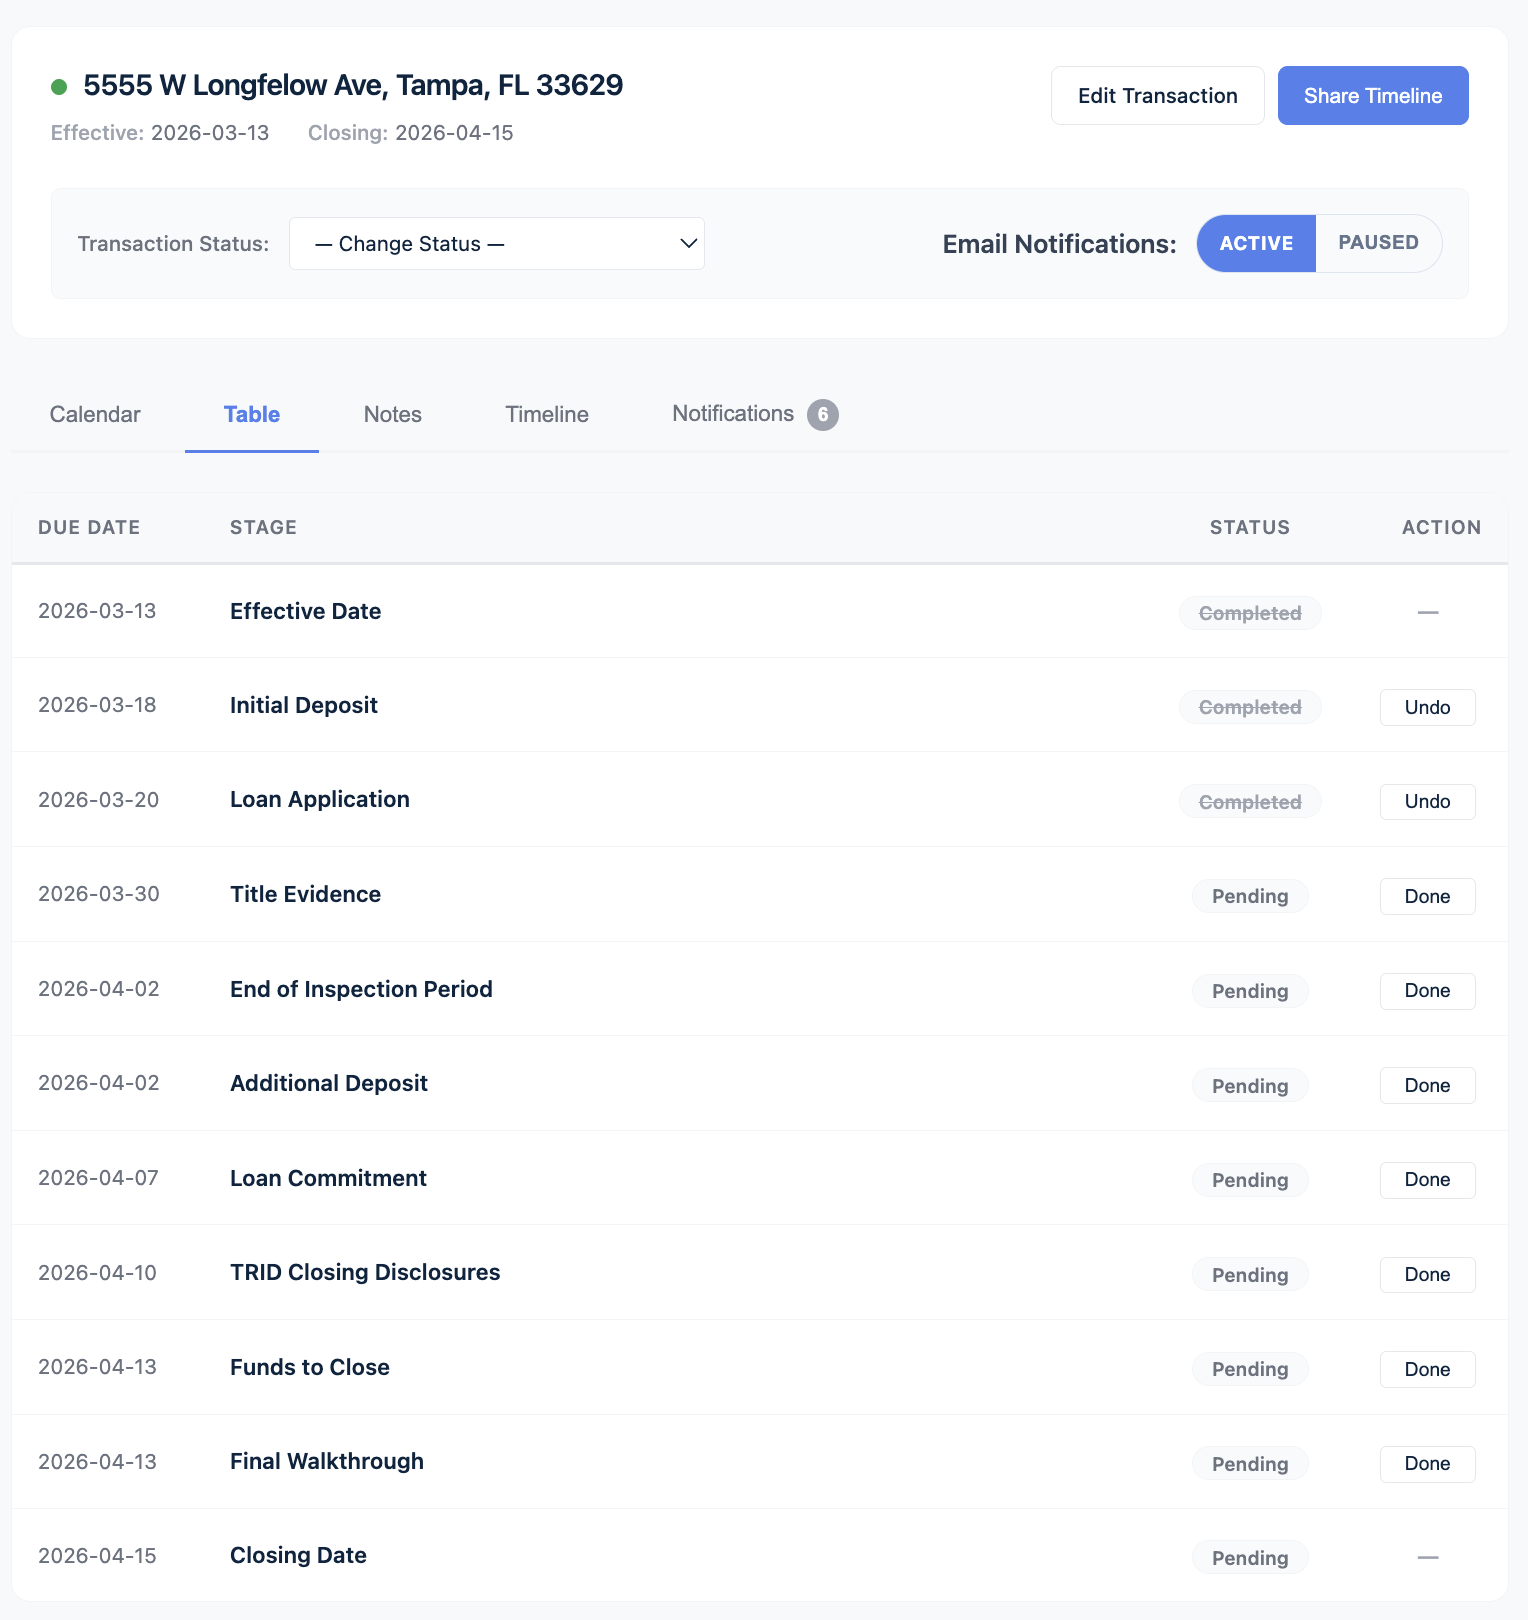The width and height of the screenshot is (1528, 1620).
Task: Mark End of Inspection Period done
Action: [x=1427, y=990]
